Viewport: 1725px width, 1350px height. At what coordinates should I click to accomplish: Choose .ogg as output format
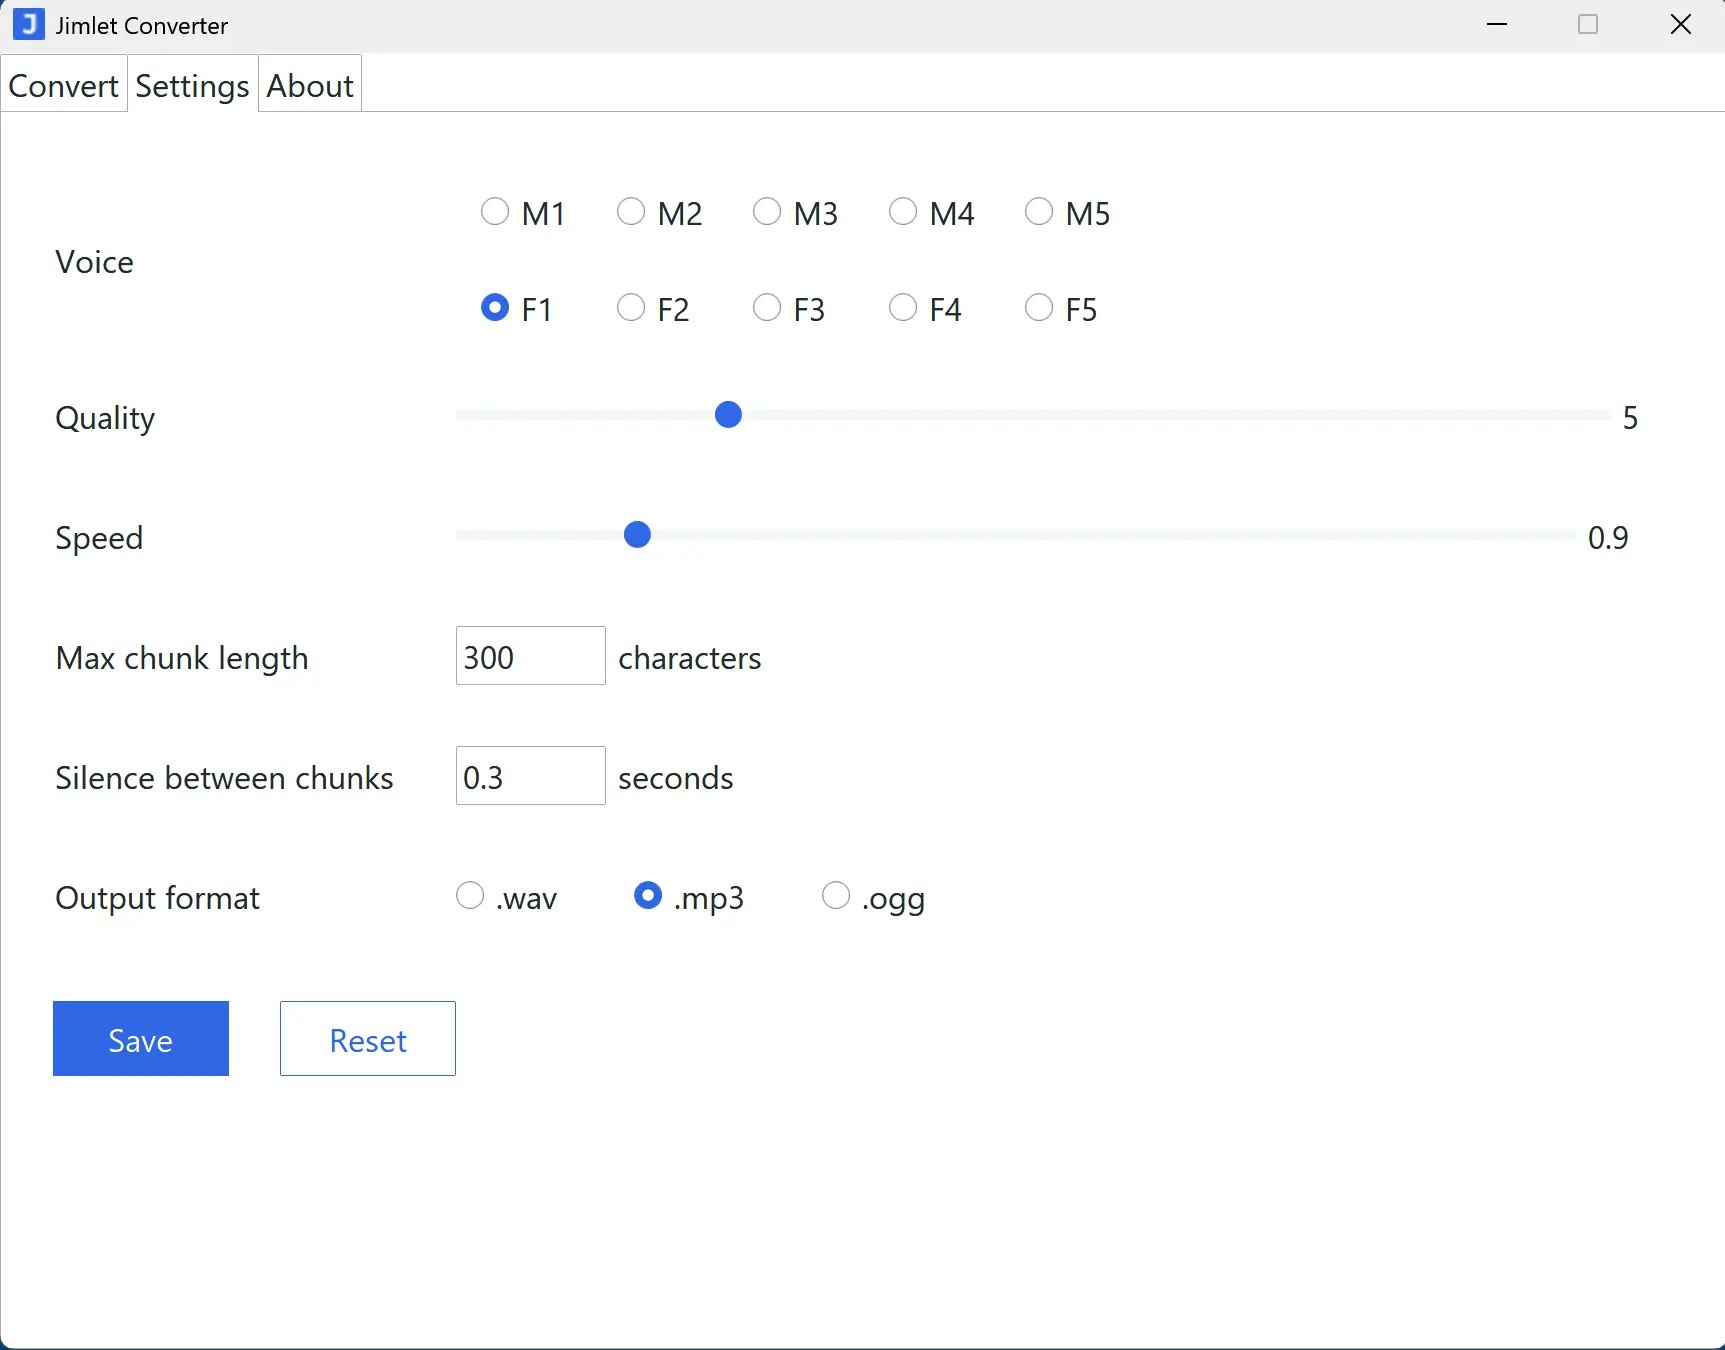(834, 895)
